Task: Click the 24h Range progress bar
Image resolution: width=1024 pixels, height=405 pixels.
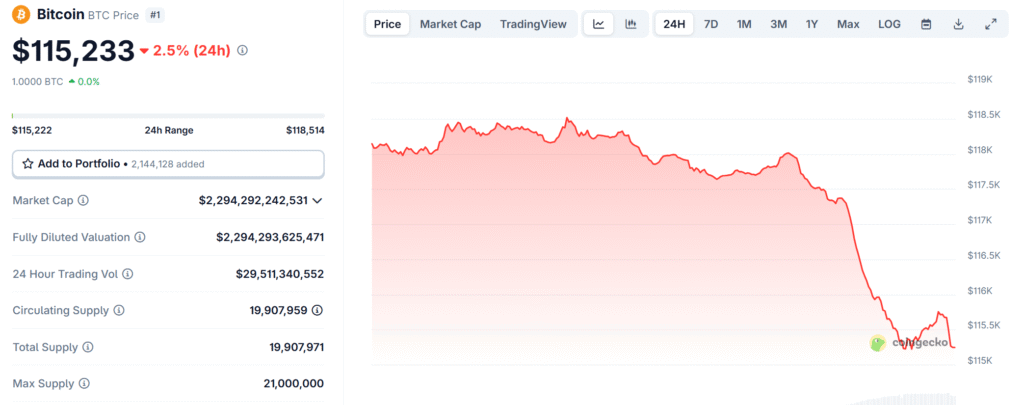Action: [168, 116]
